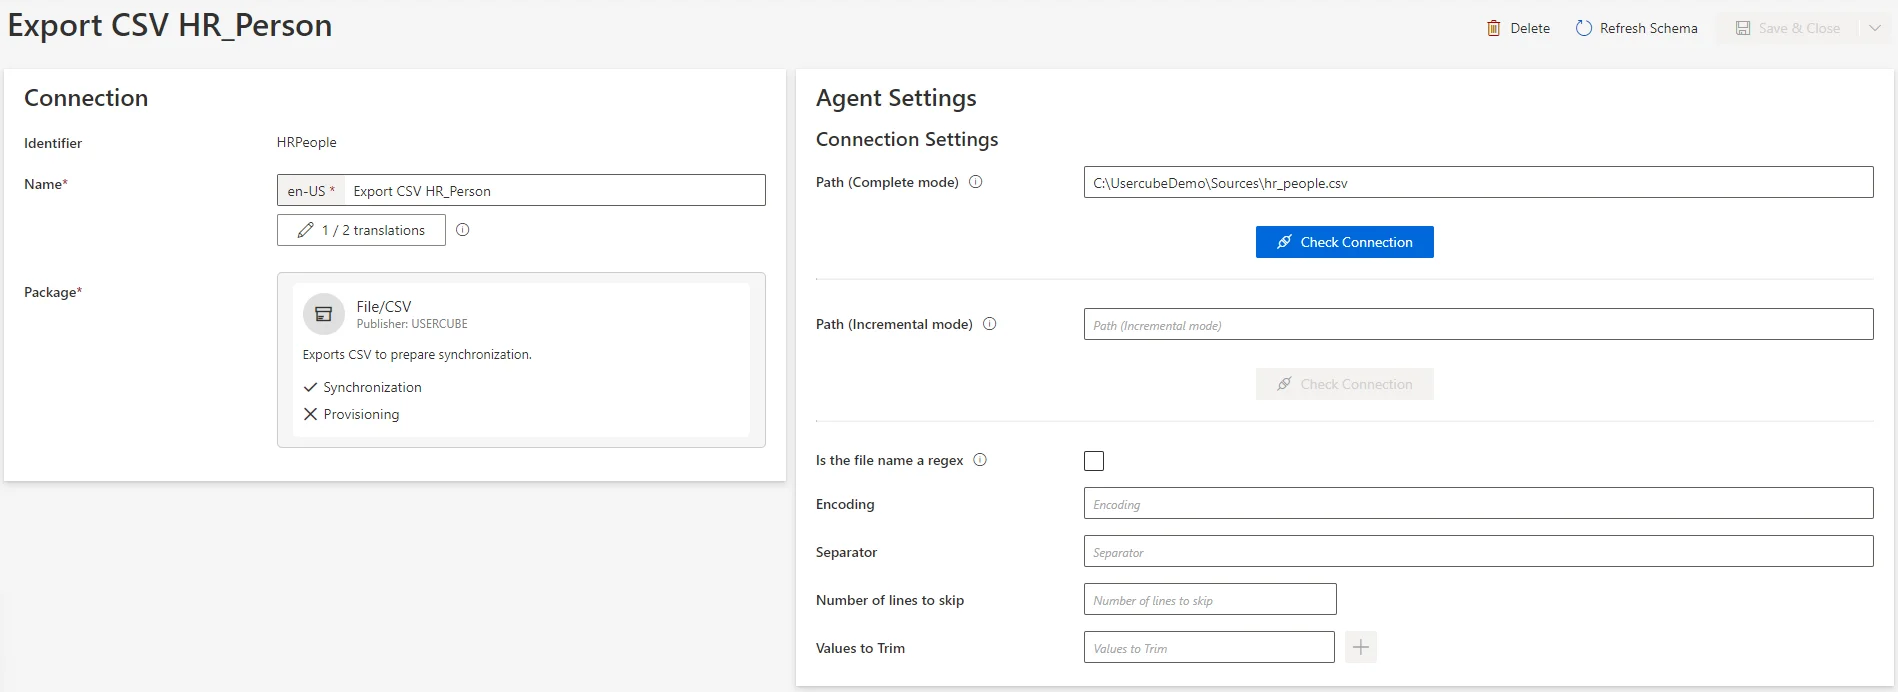Click the 'Export CSV HR_Person' page title
Viewport: 1898px width, 692px height.
point(170,25)
